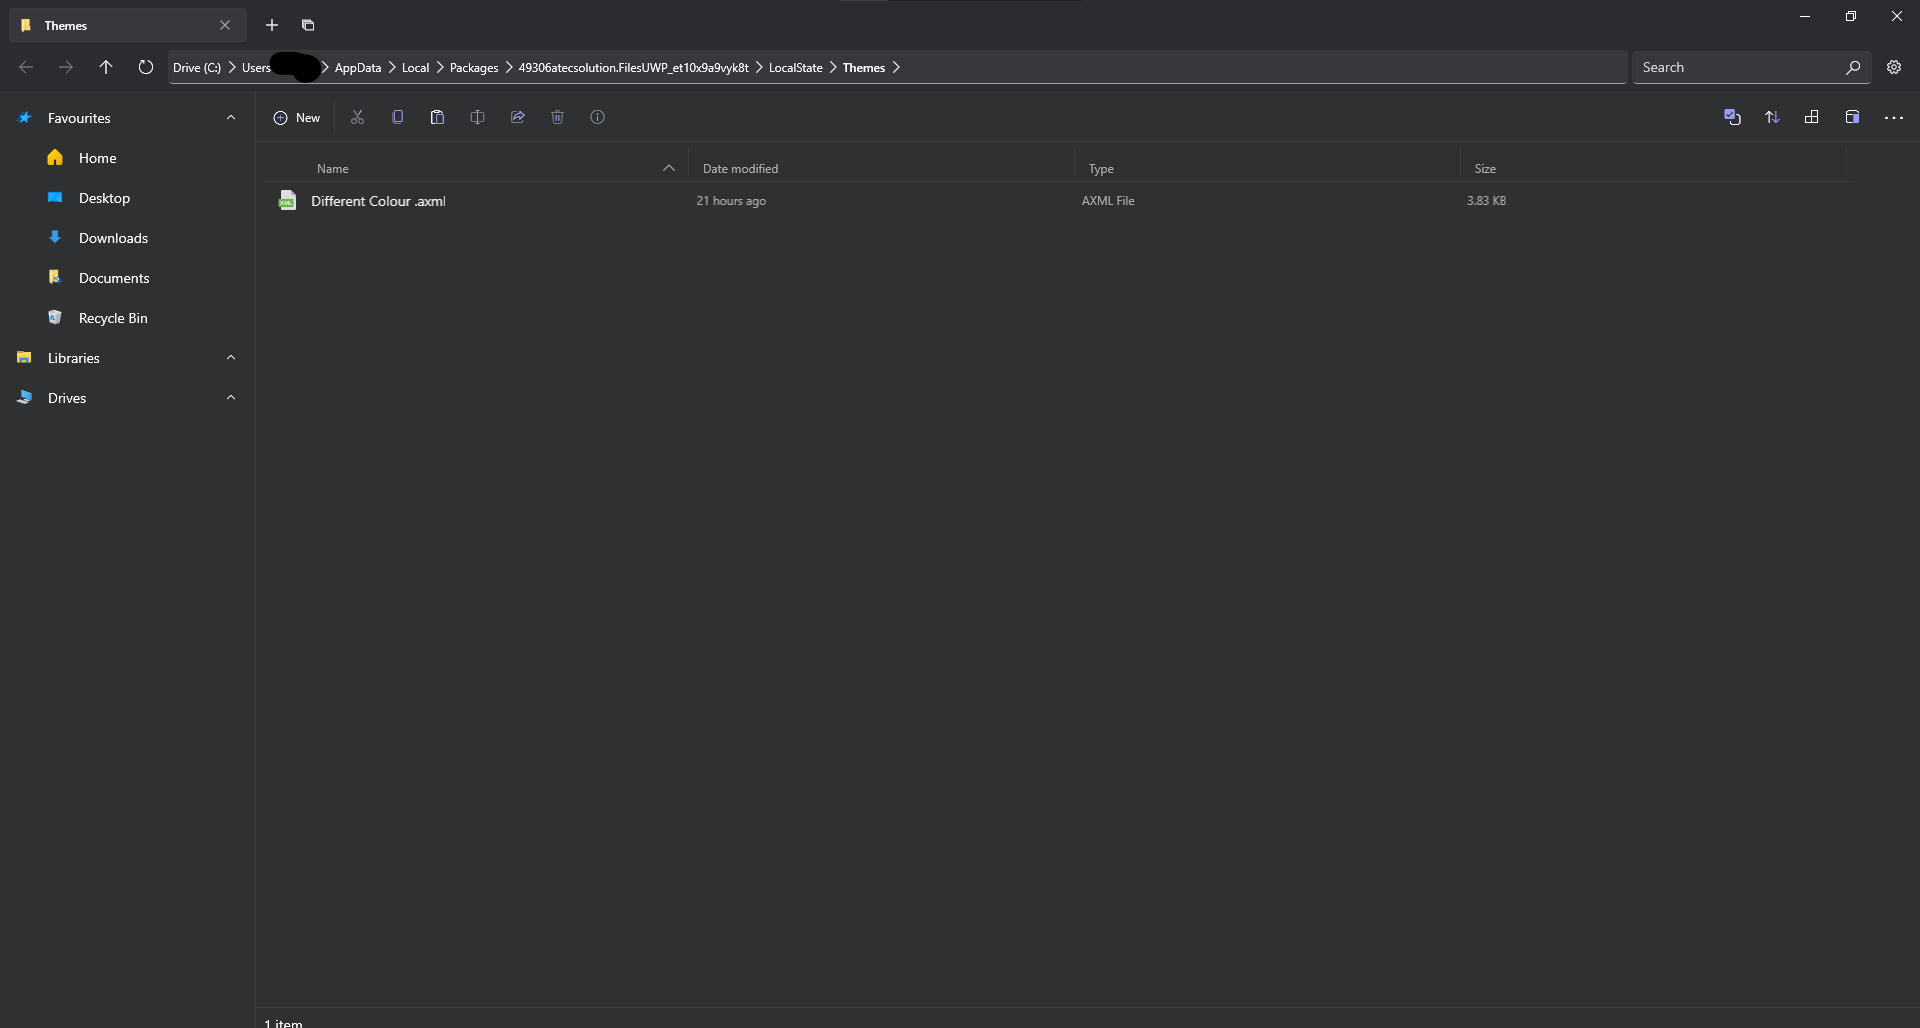1920x1028 pixels.
Task: Open the Sort options icon
Action: (x=1772, y=117)
